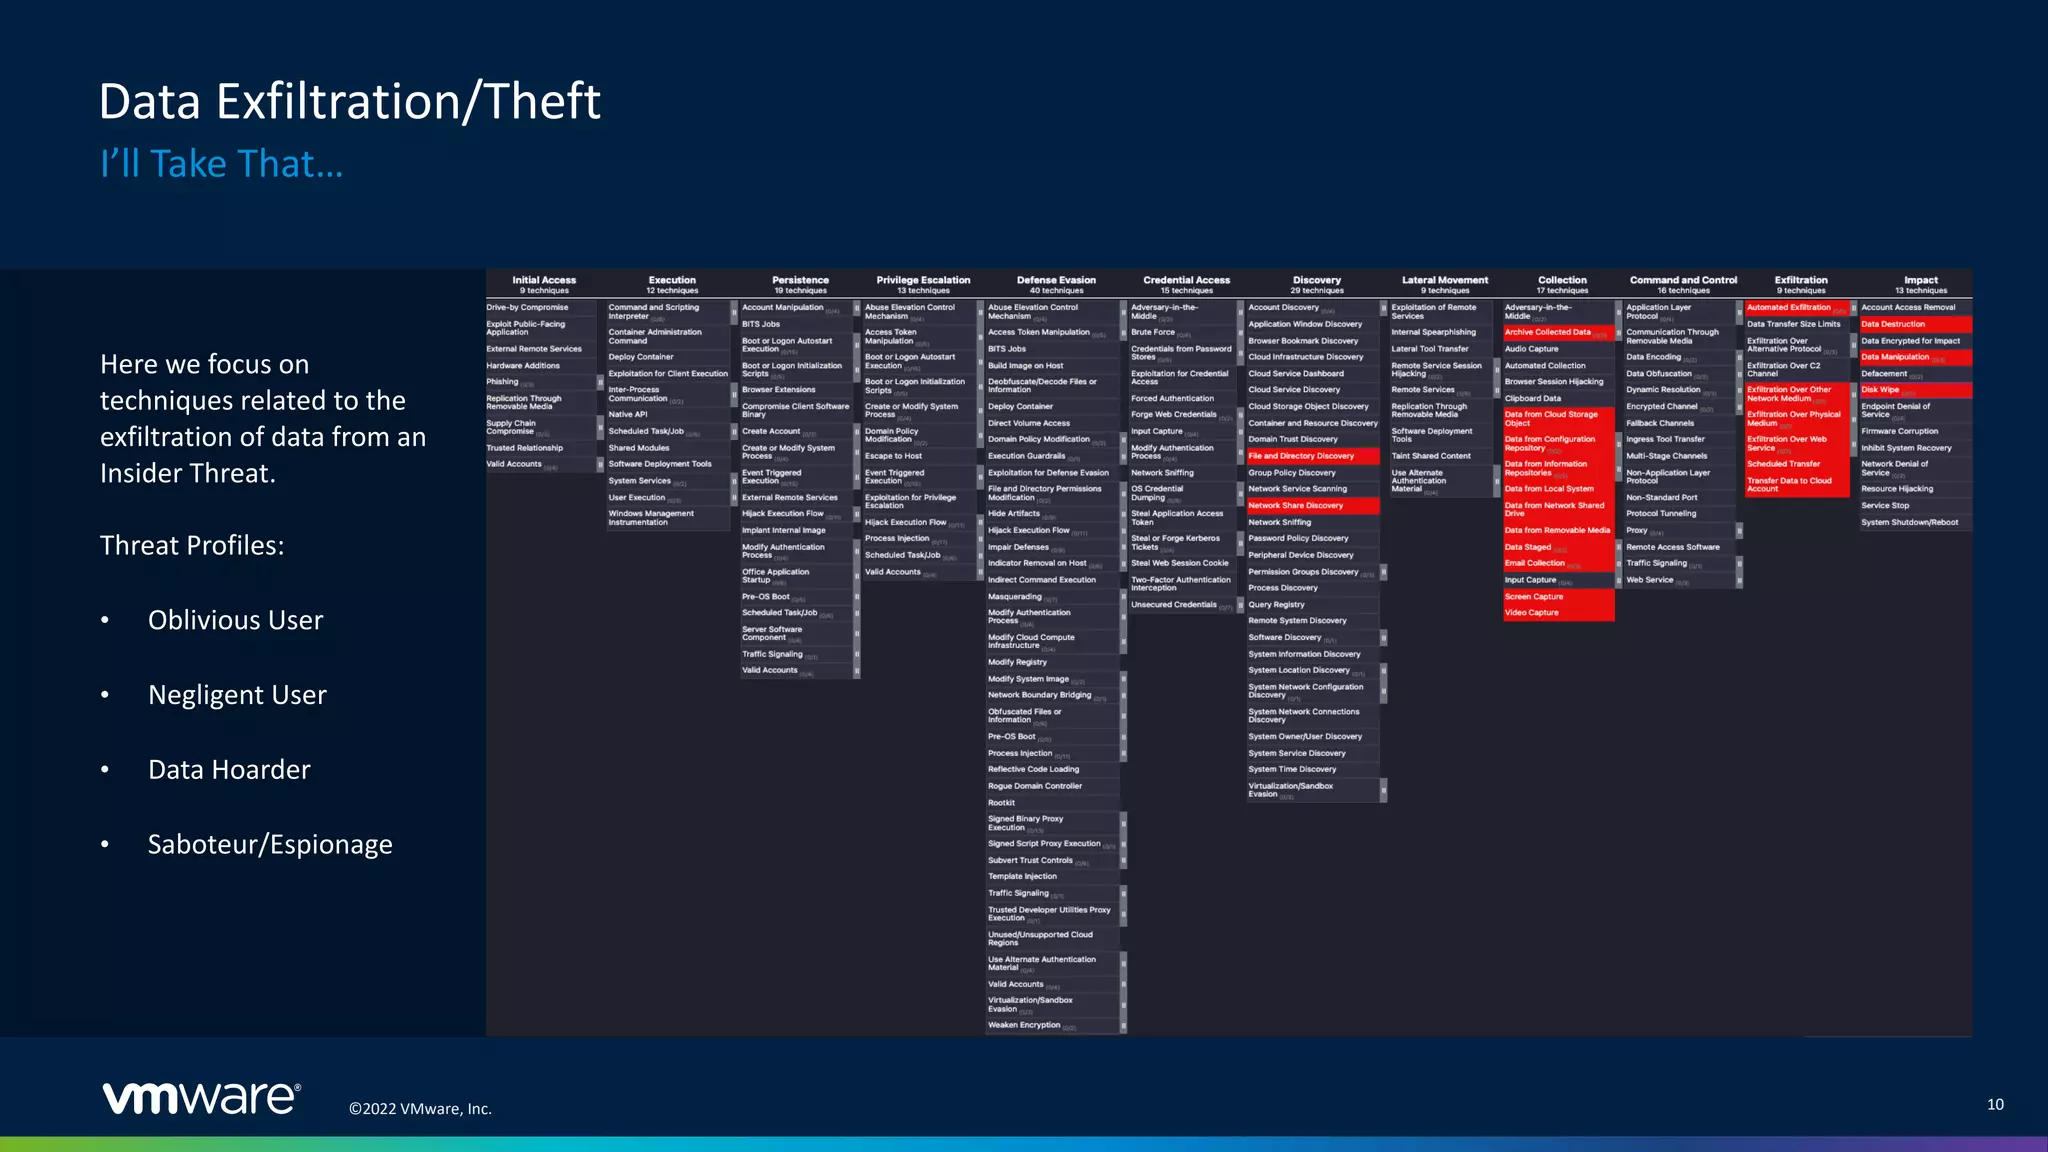Click Transfer Data to Cloud Account
Image resolution: width=2048 pixels, height=1152 pixels.
pyautogui.click(x=1797, y=485)
